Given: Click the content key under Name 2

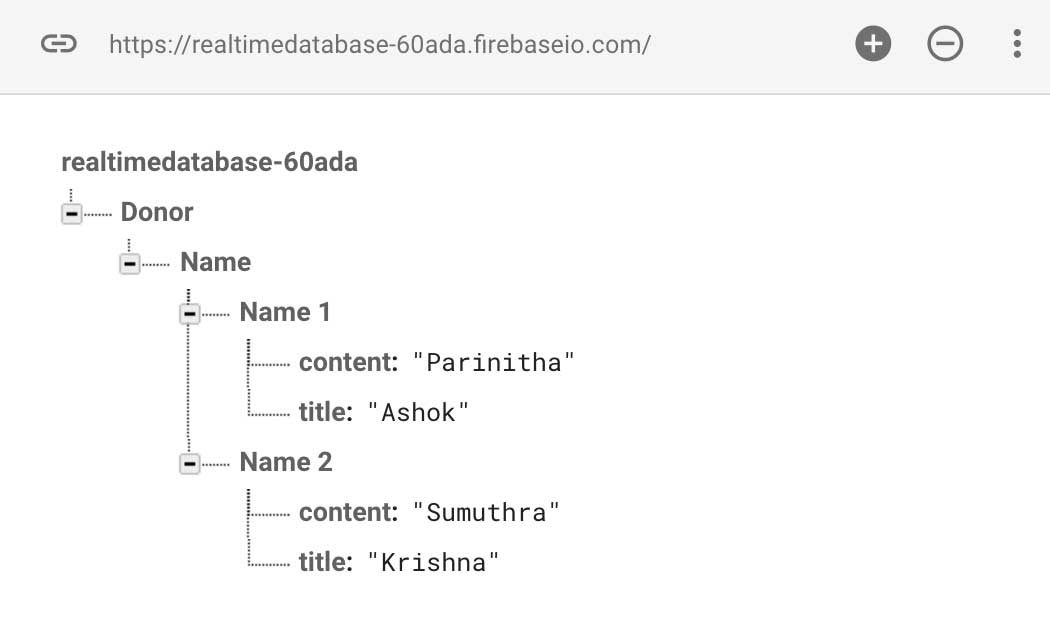Looking at the screenshot, I should tap(347, 512).
